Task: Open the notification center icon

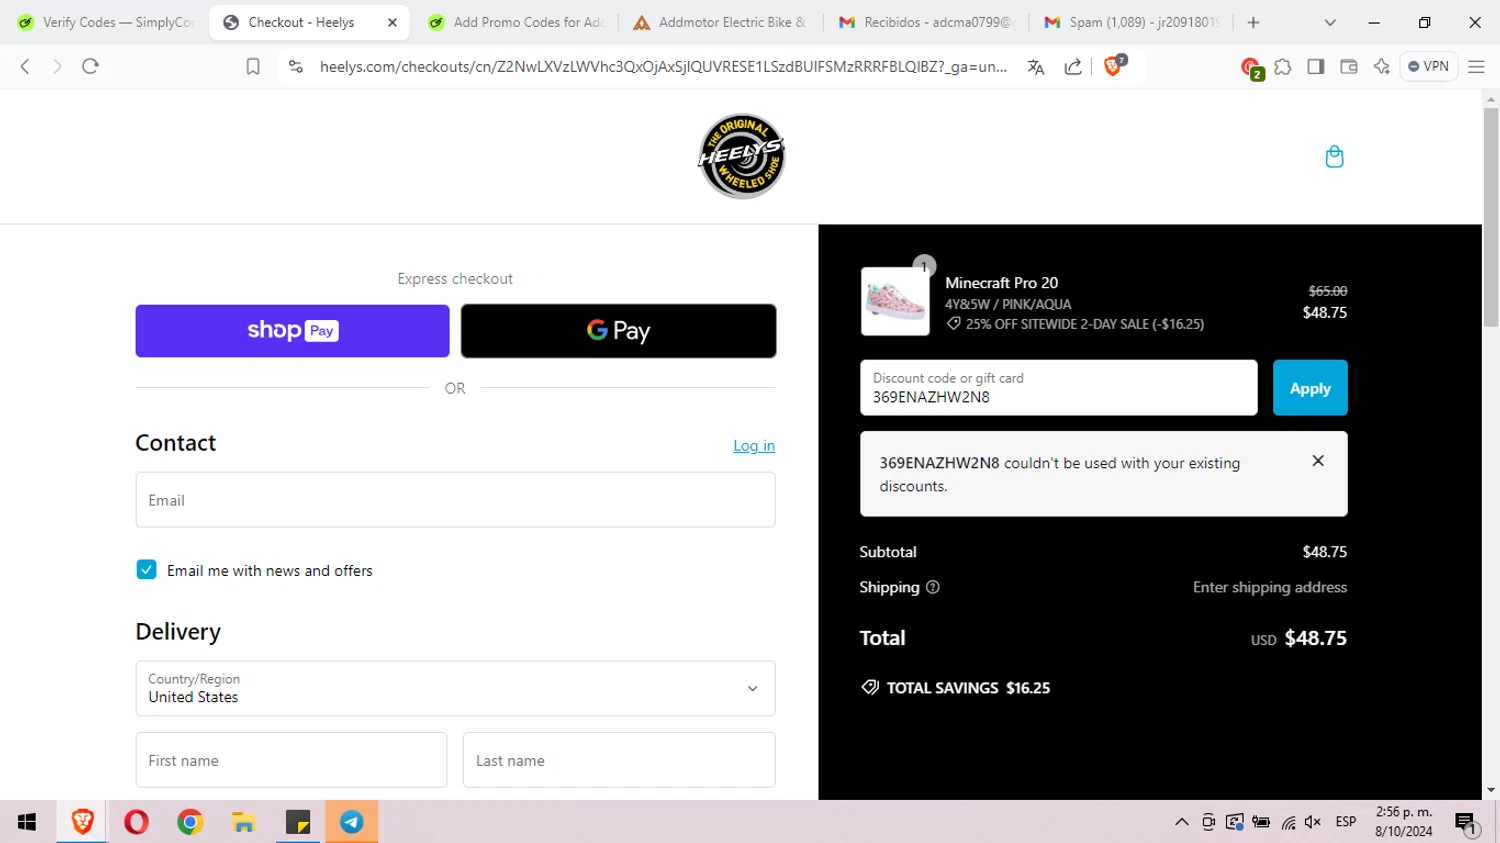Action: pos(1467,823)
